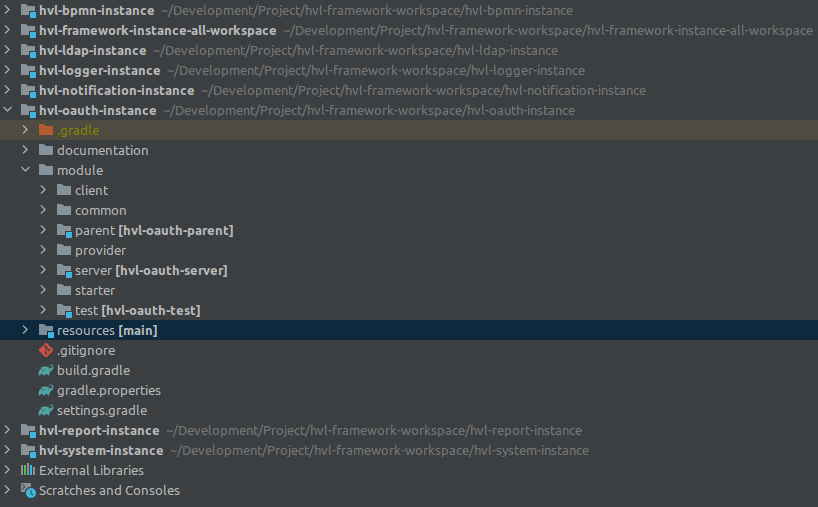
Task: Click the build.gradle elephant icon
Action: point(46,370)
